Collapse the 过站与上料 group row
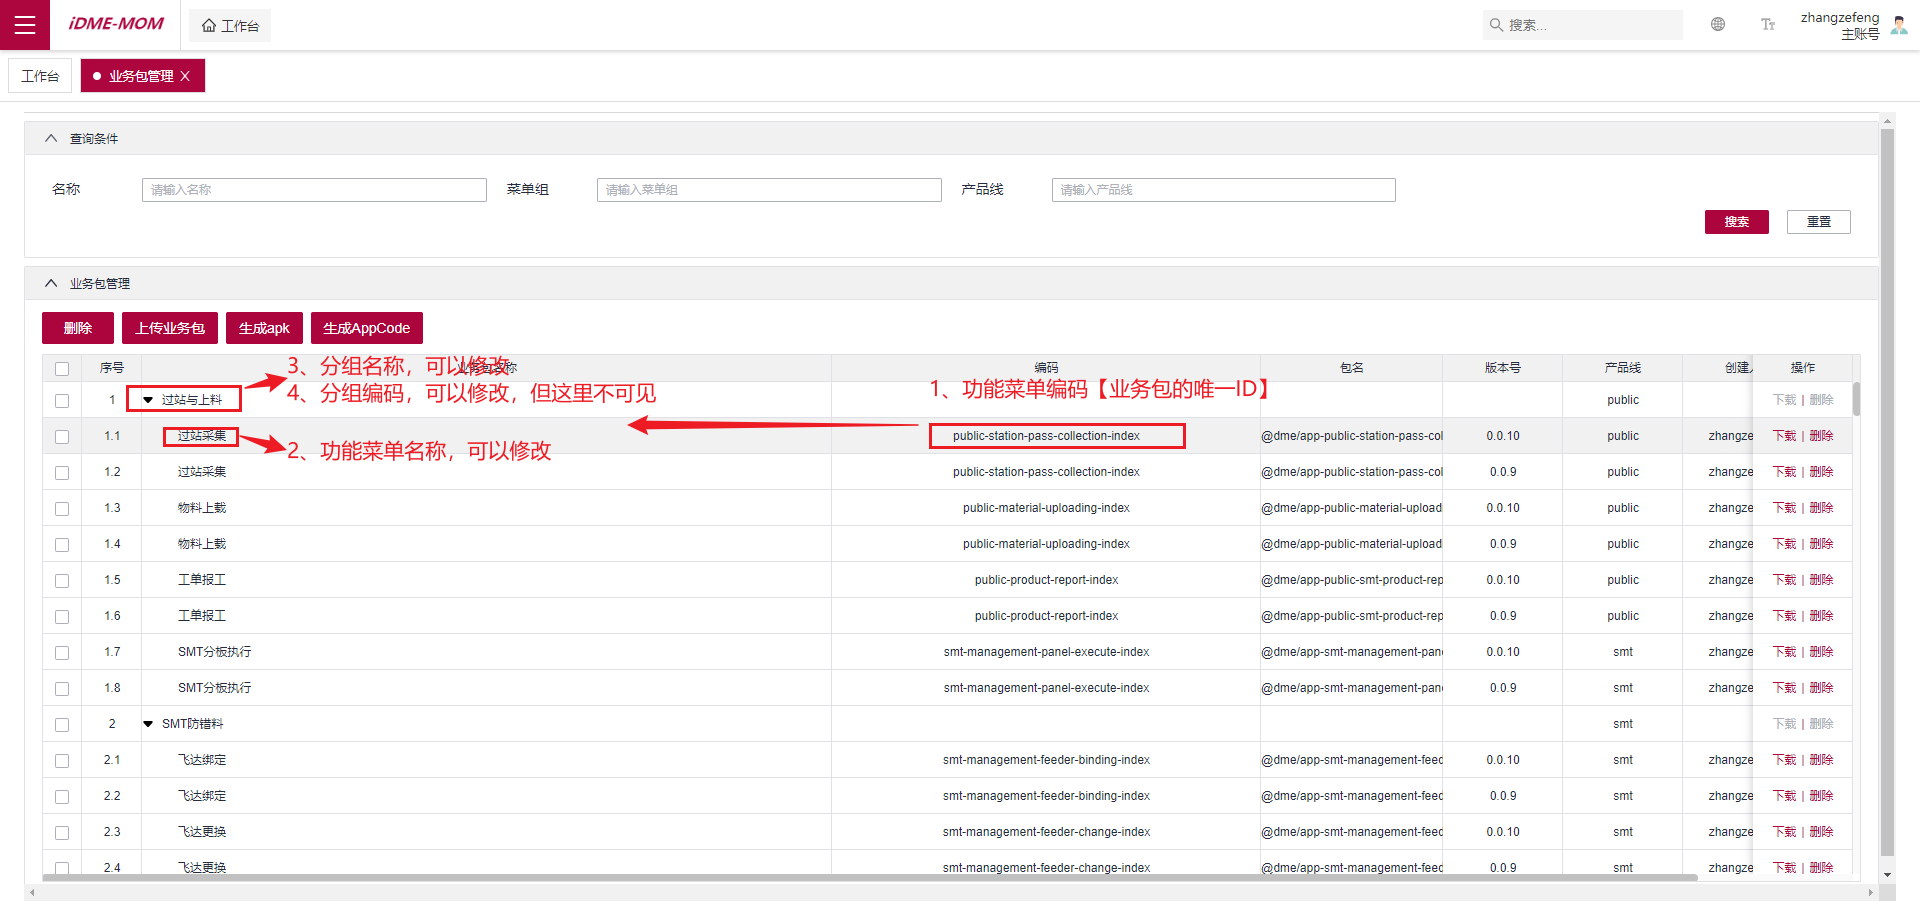Screen dimensions: 1920x911 148,400
